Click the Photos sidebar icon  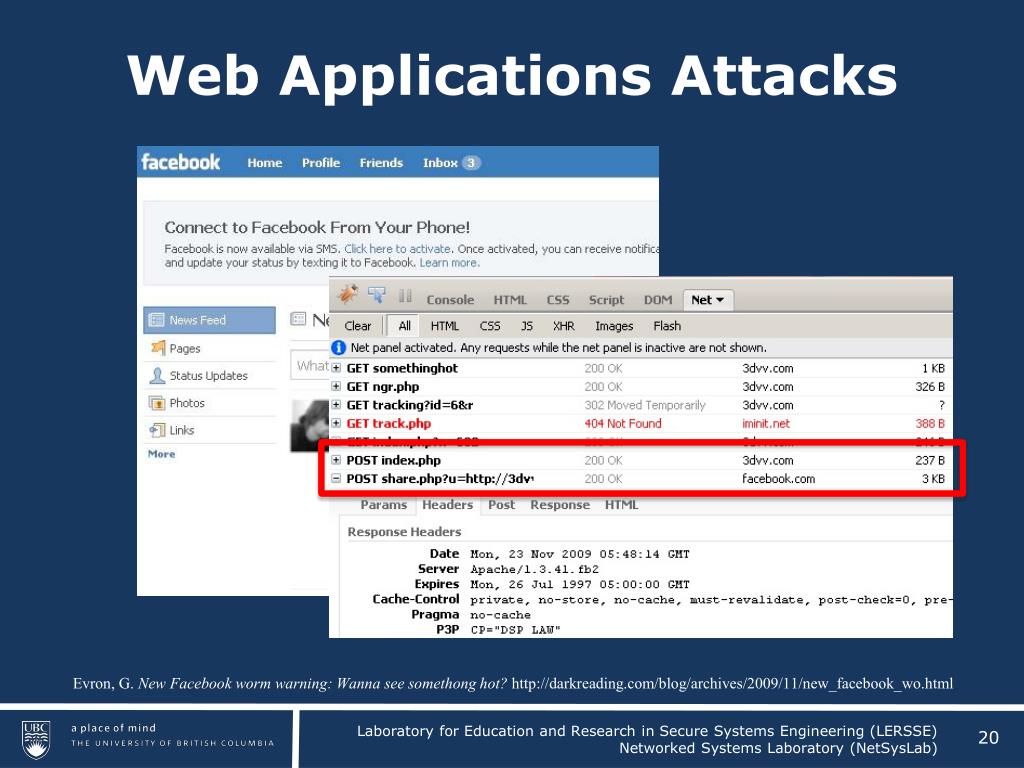click(x=157, y=403)
